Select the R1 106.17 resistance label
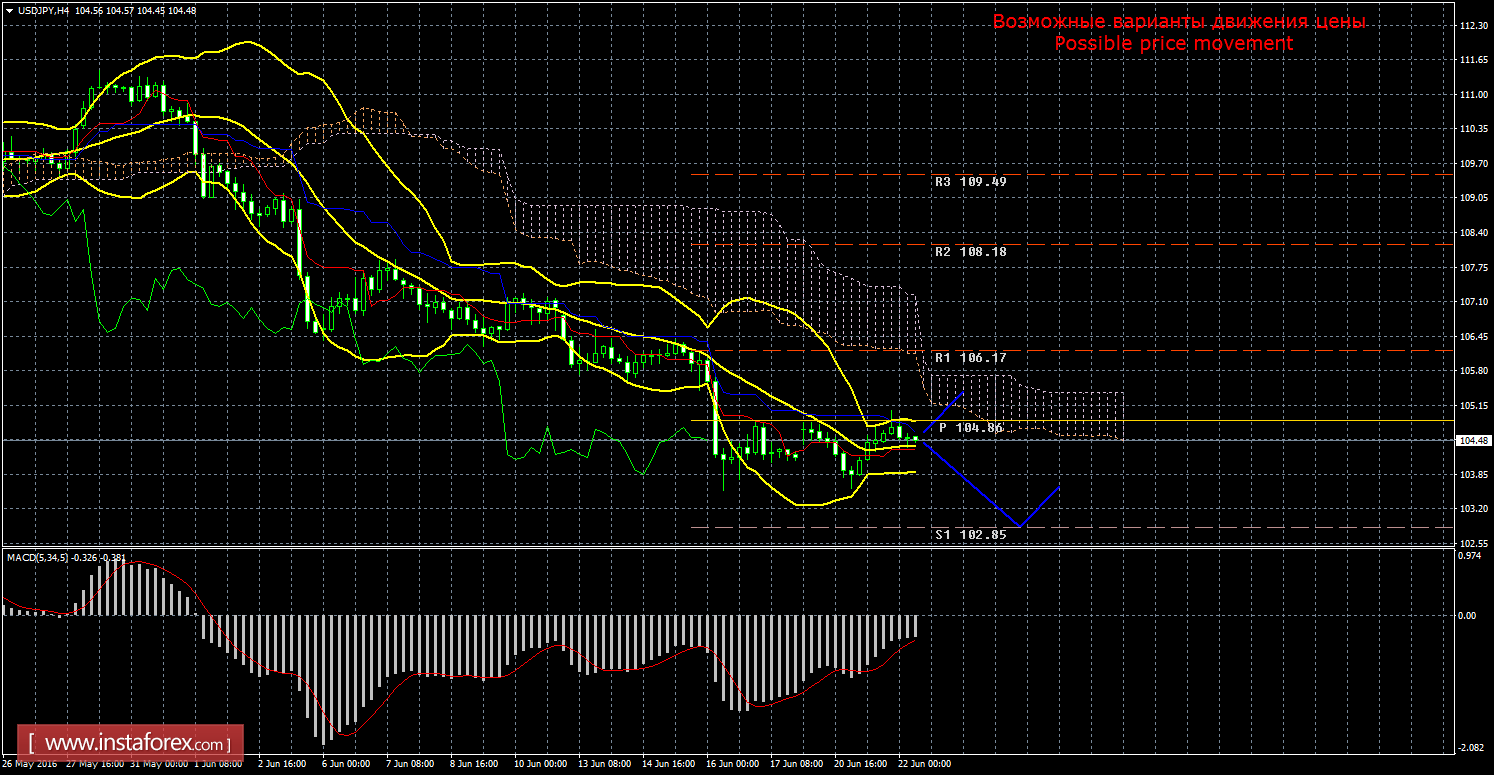The height and width of the screenshot is (775, 1494). (x=970, y=357)
